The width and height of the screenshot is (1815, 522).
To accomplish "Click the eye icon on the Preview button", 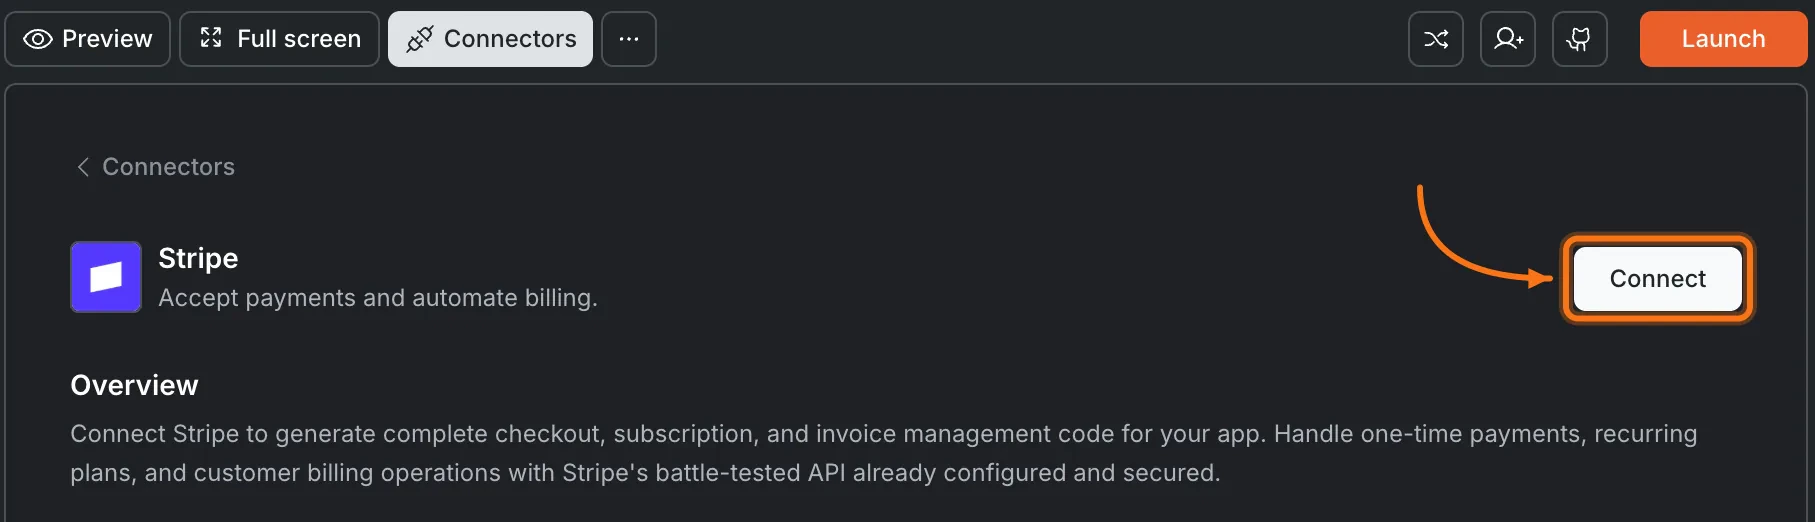I will 38,39.
